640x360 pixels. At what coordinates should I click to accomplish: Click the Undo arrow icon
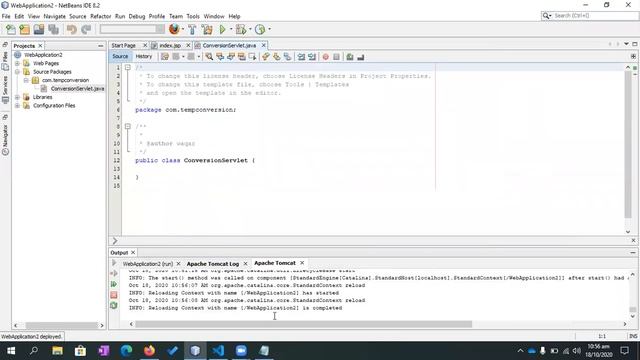(x=72, y=29)
